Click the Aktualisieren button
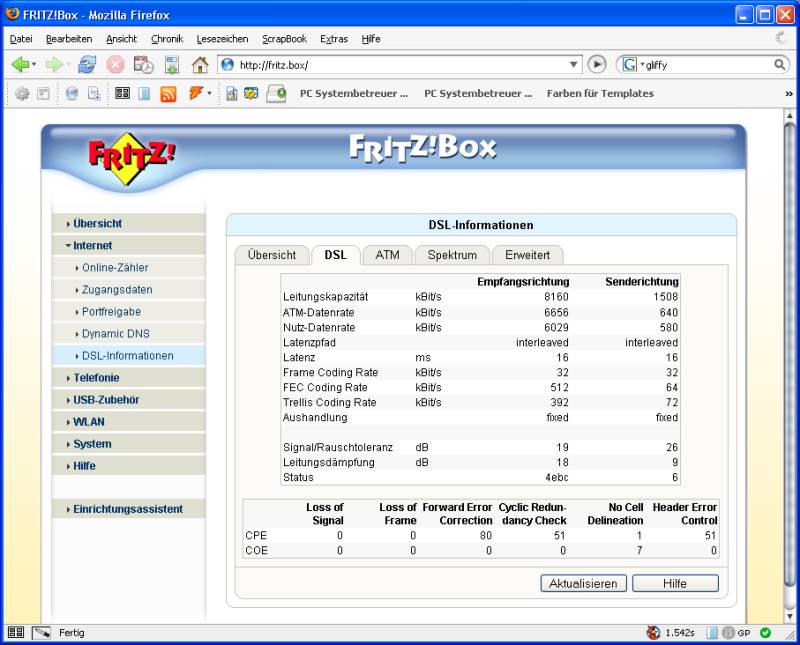The height and width of the screenshot is (645, 800). 583,583
